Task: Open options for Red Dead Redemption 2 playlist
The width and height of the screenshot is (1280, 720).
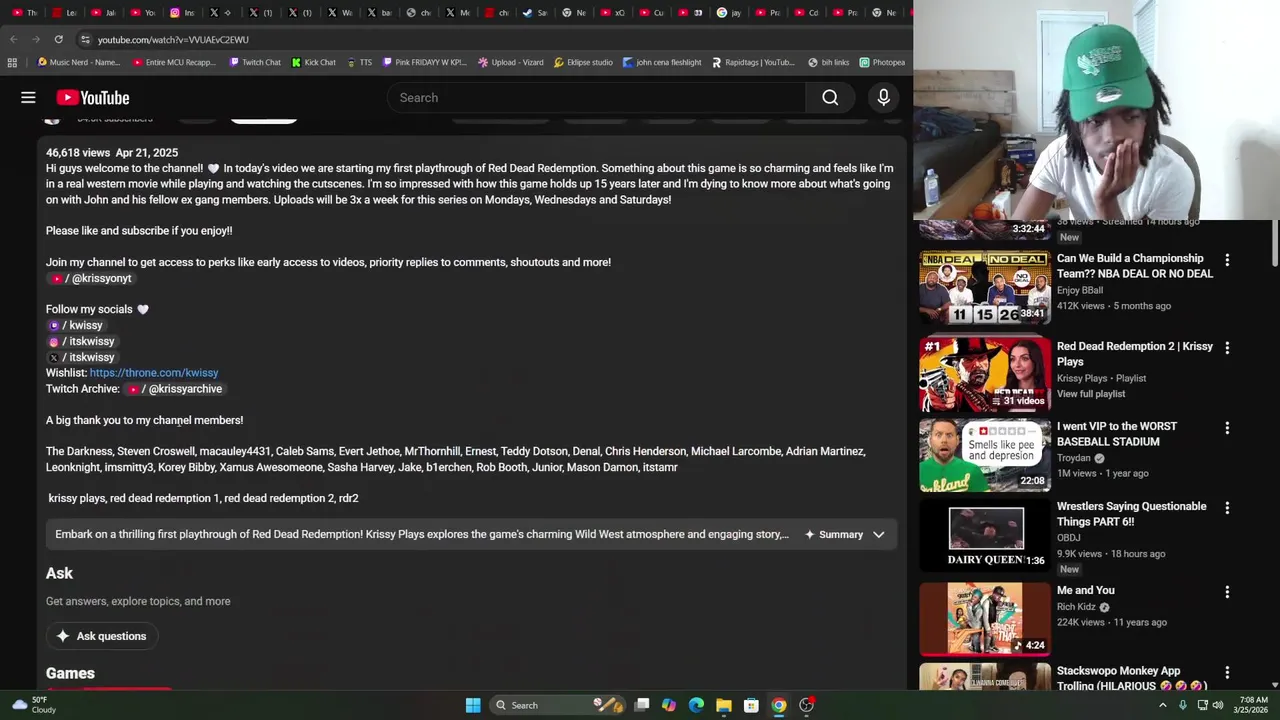Action: 1227,347
